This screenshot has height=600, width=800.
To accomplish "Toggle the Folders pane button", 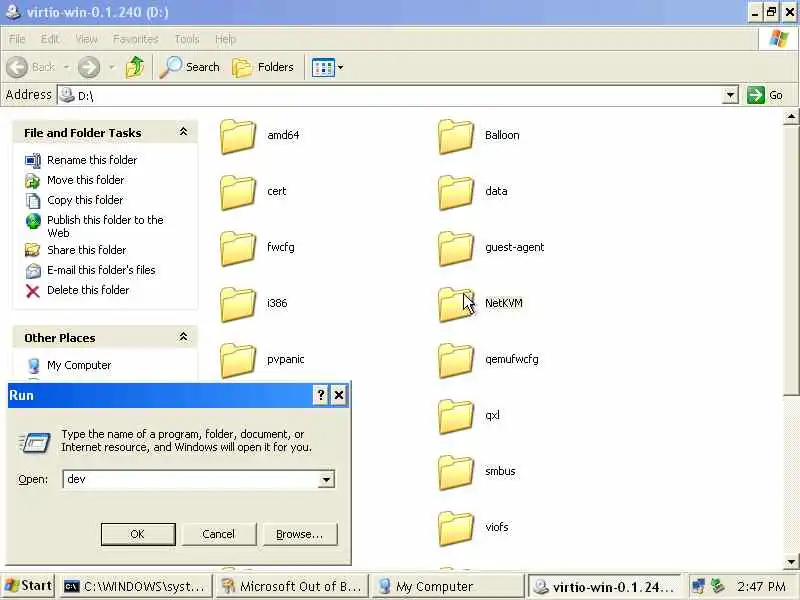I will pos(263,67).
